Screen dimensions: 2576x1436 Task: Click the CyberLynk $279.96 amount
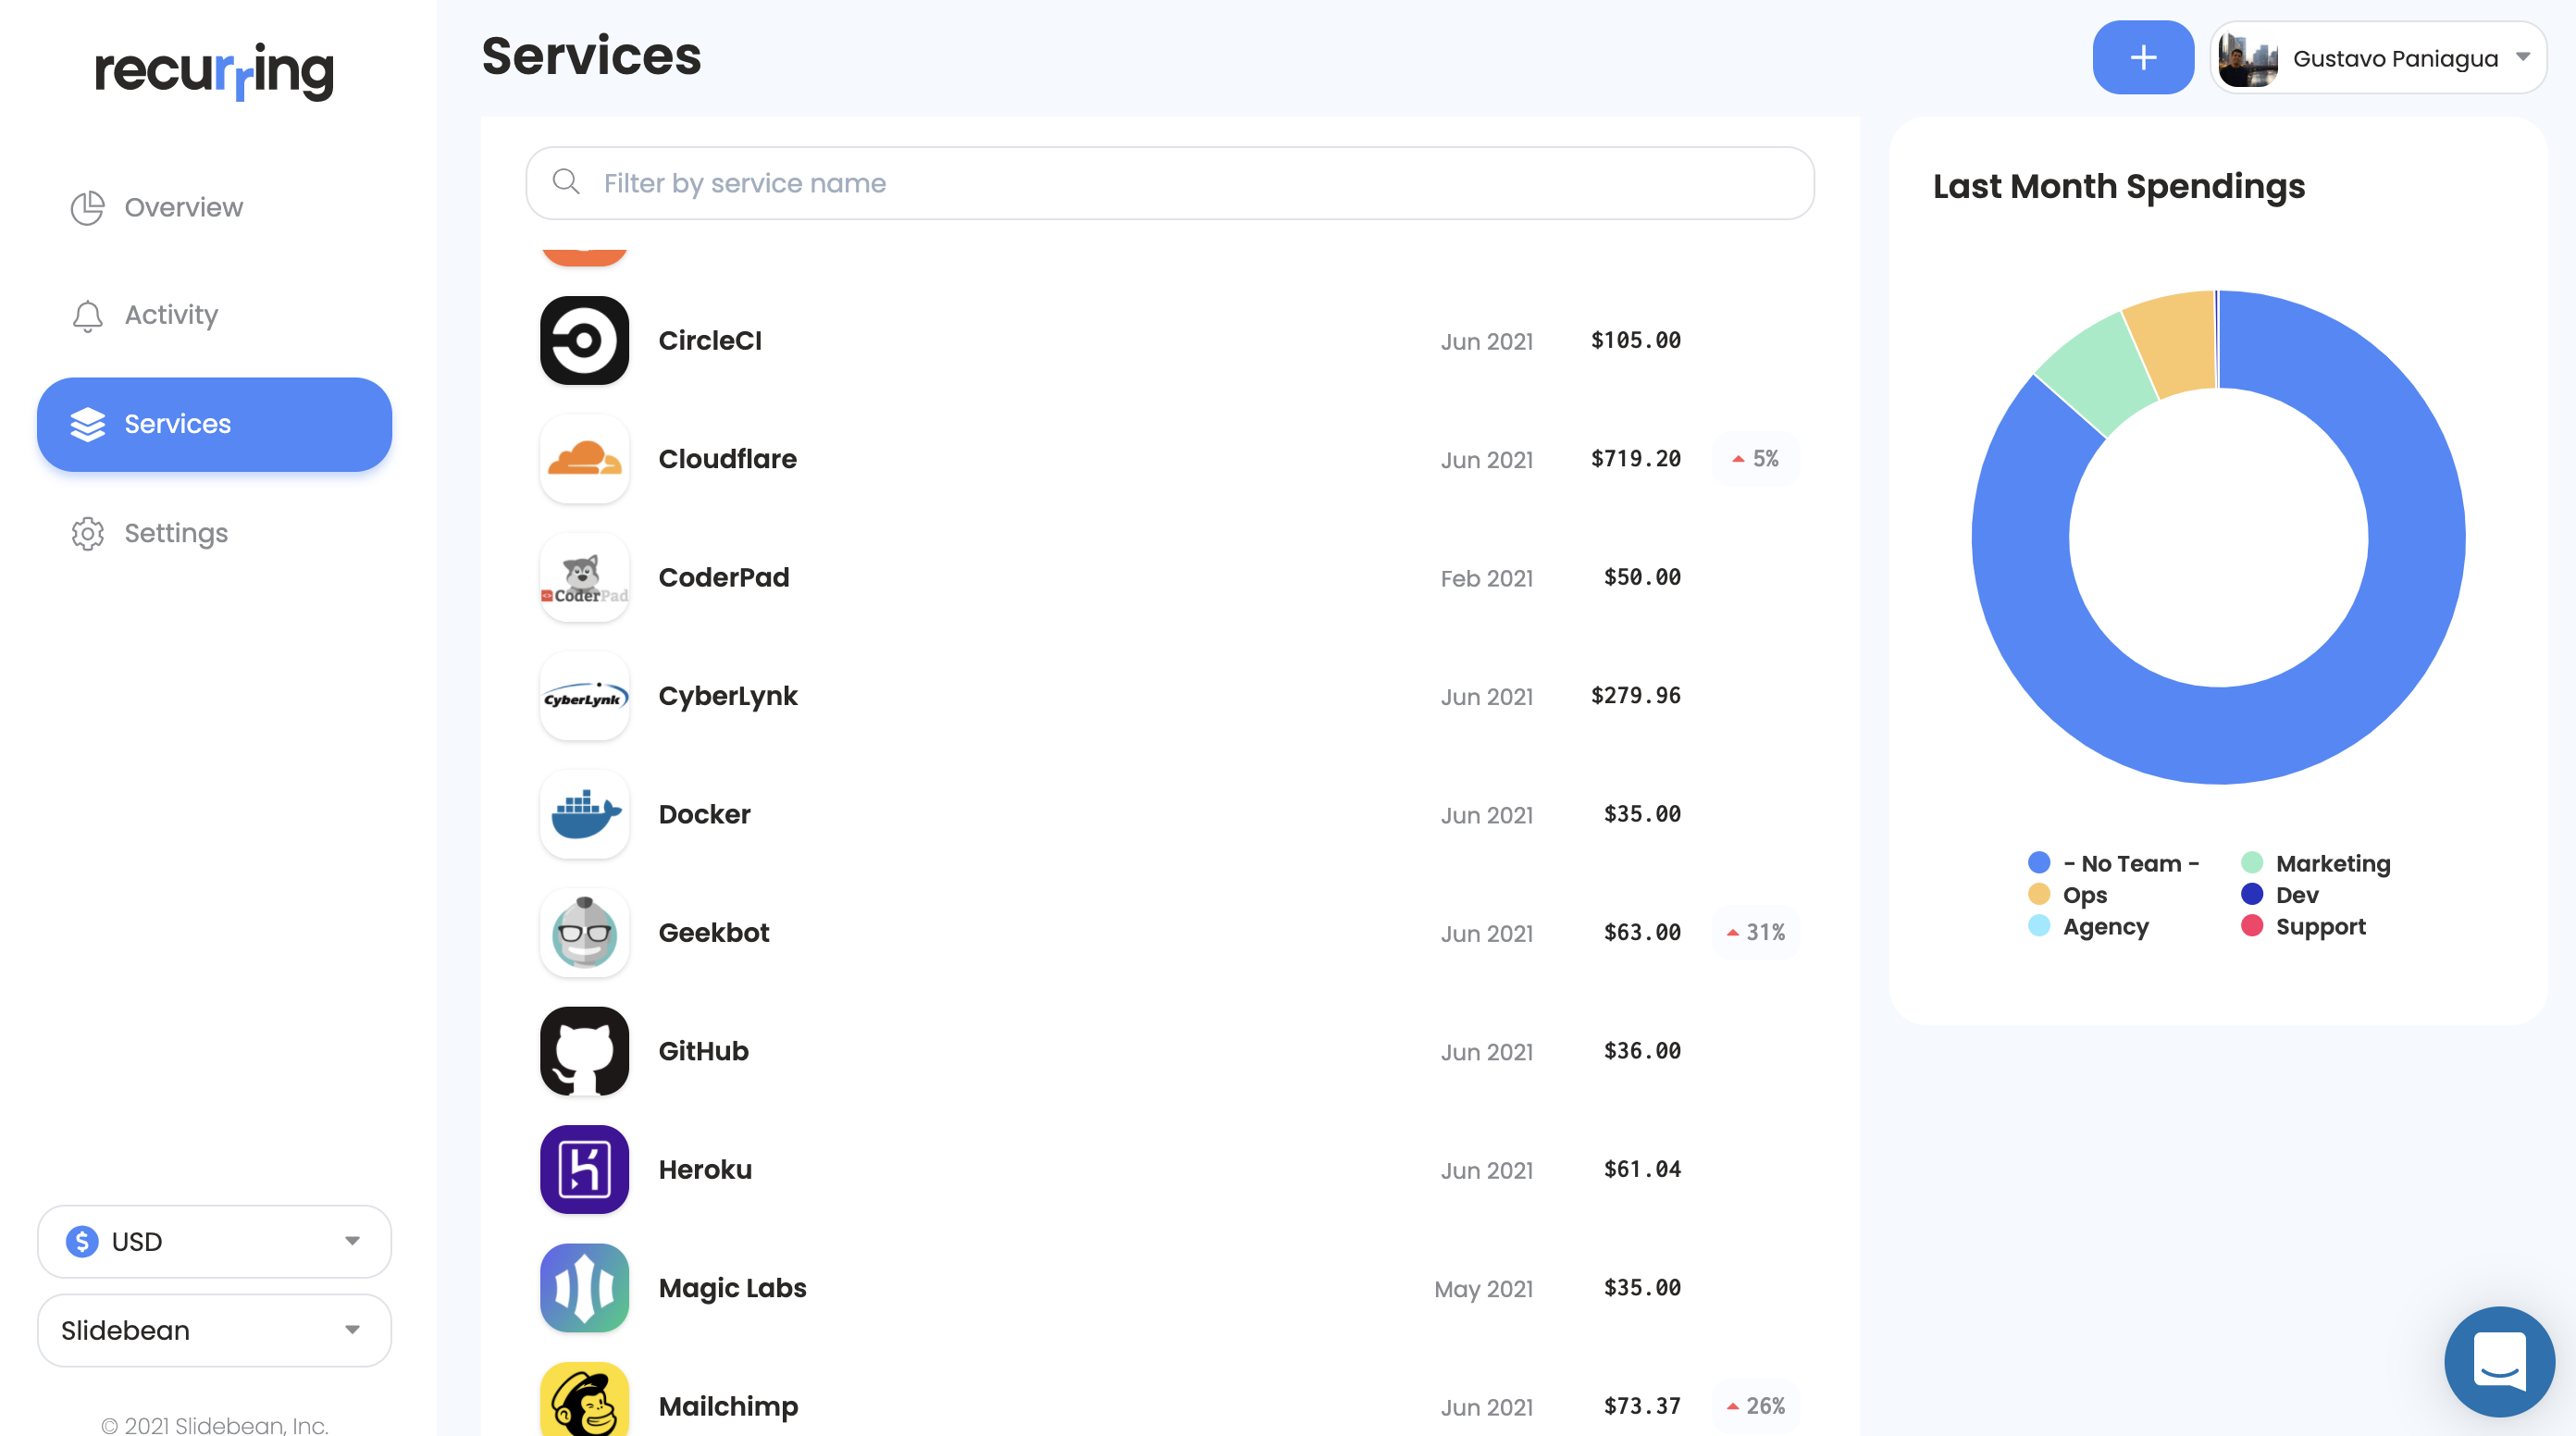click(1636, 696)
